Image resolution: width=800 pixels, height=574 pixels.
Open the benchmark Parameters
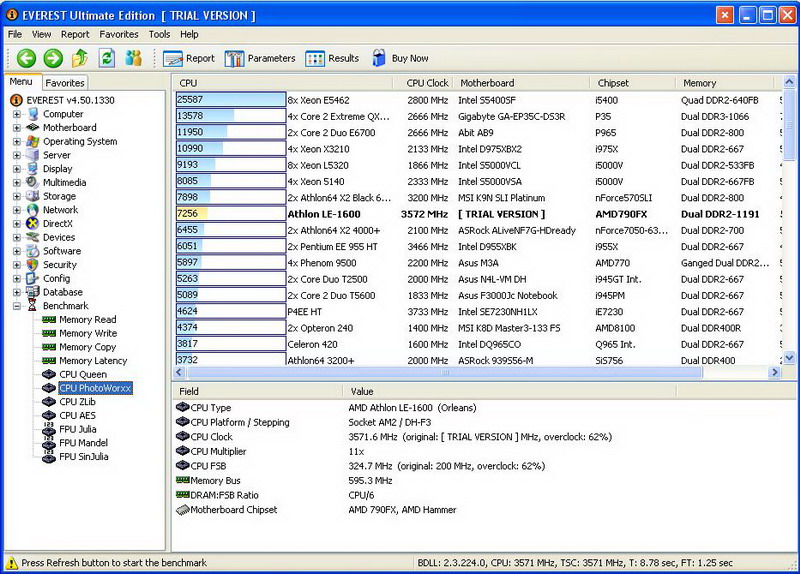click(x=260, y=59)
